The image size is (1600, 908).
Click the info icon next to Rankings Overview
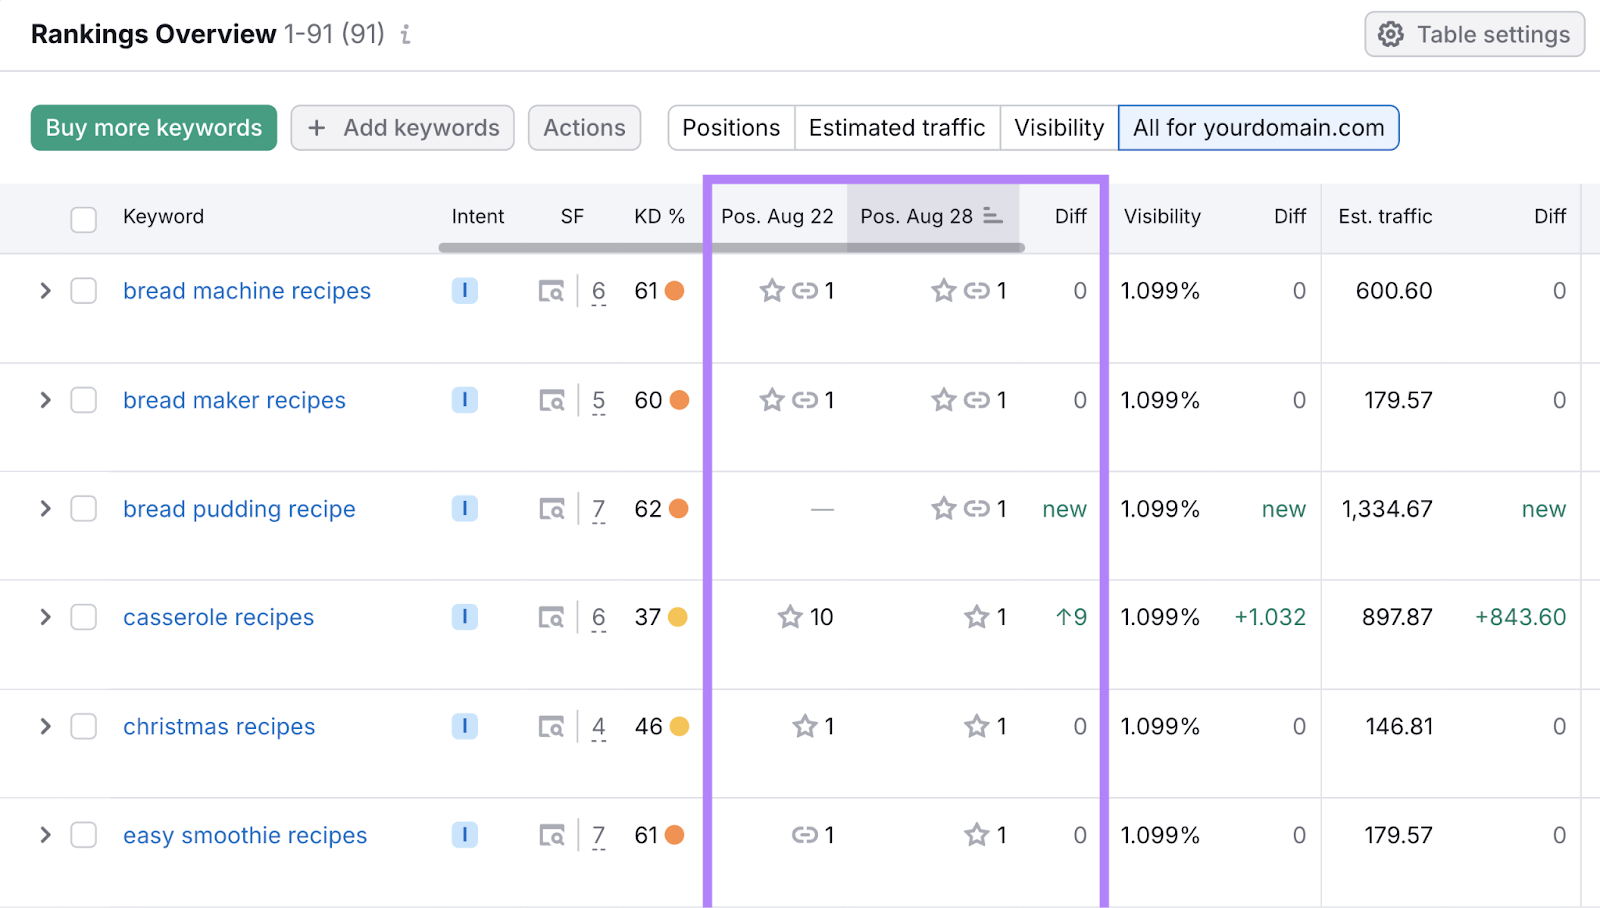pyautogui.click(x=405, y=33)
